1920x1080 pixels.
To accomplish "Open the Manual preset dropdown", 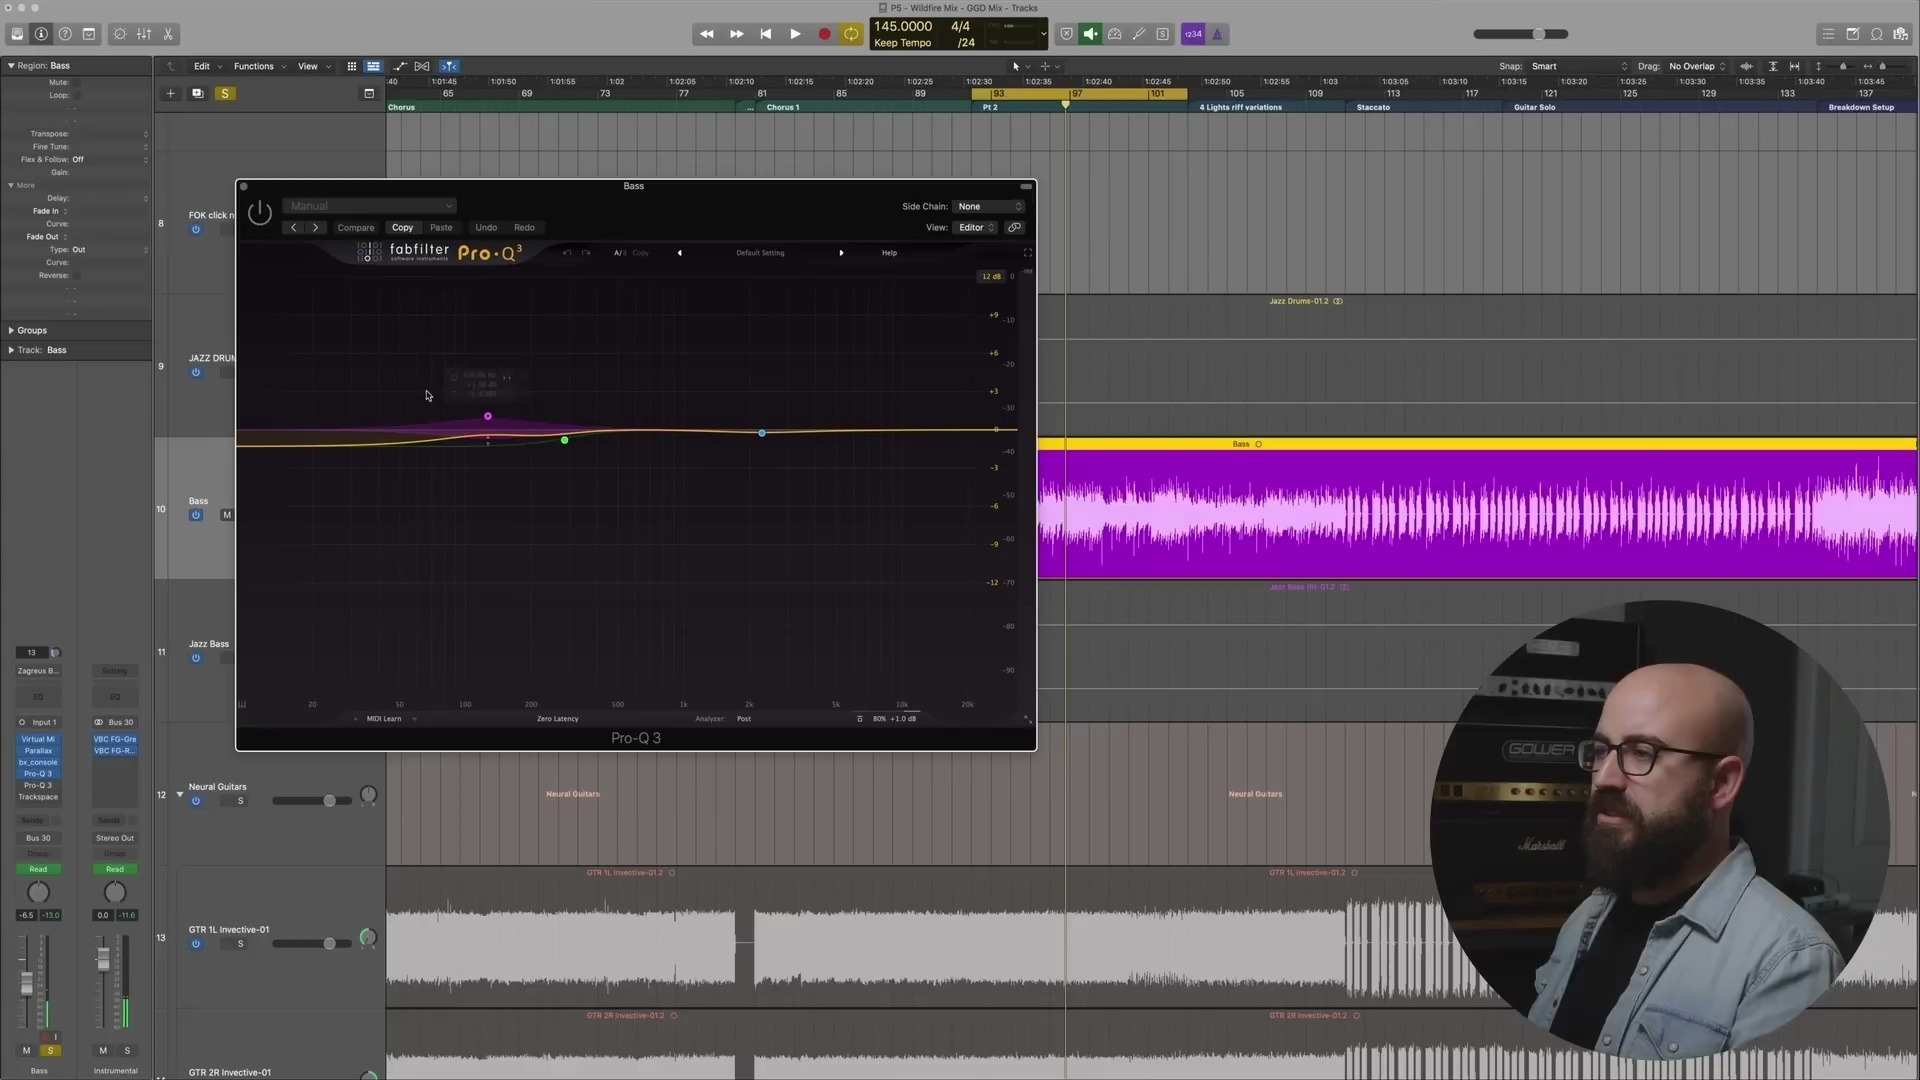I will point(369,206).
